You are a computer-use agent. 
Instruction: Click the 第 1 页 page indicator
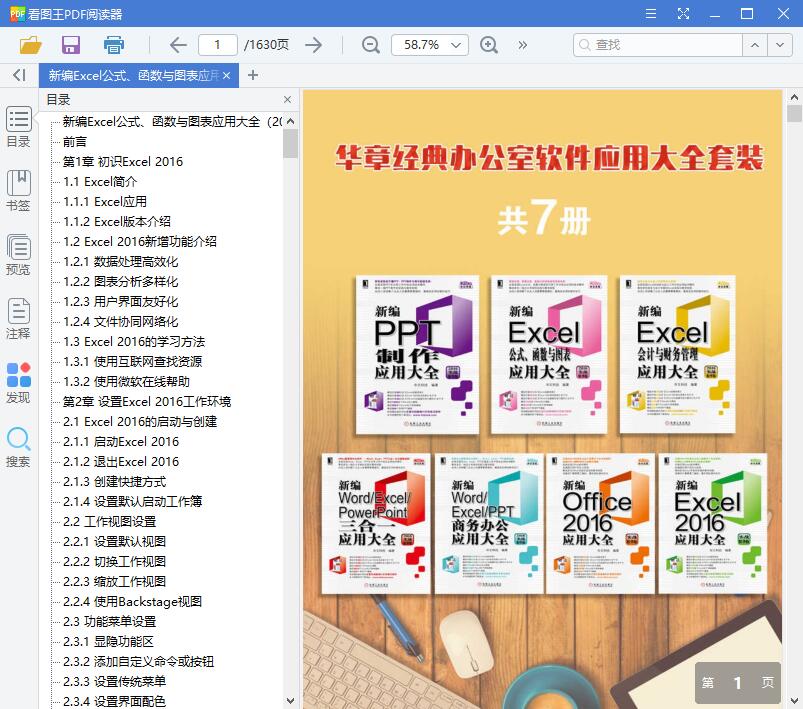click(737, 682)
